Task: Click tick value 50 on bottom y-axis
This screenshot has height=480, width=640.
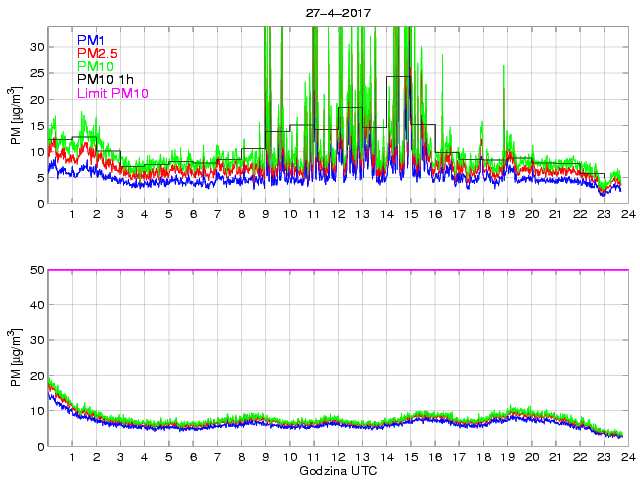Action: pyautogui.click(x=37, y=270)
